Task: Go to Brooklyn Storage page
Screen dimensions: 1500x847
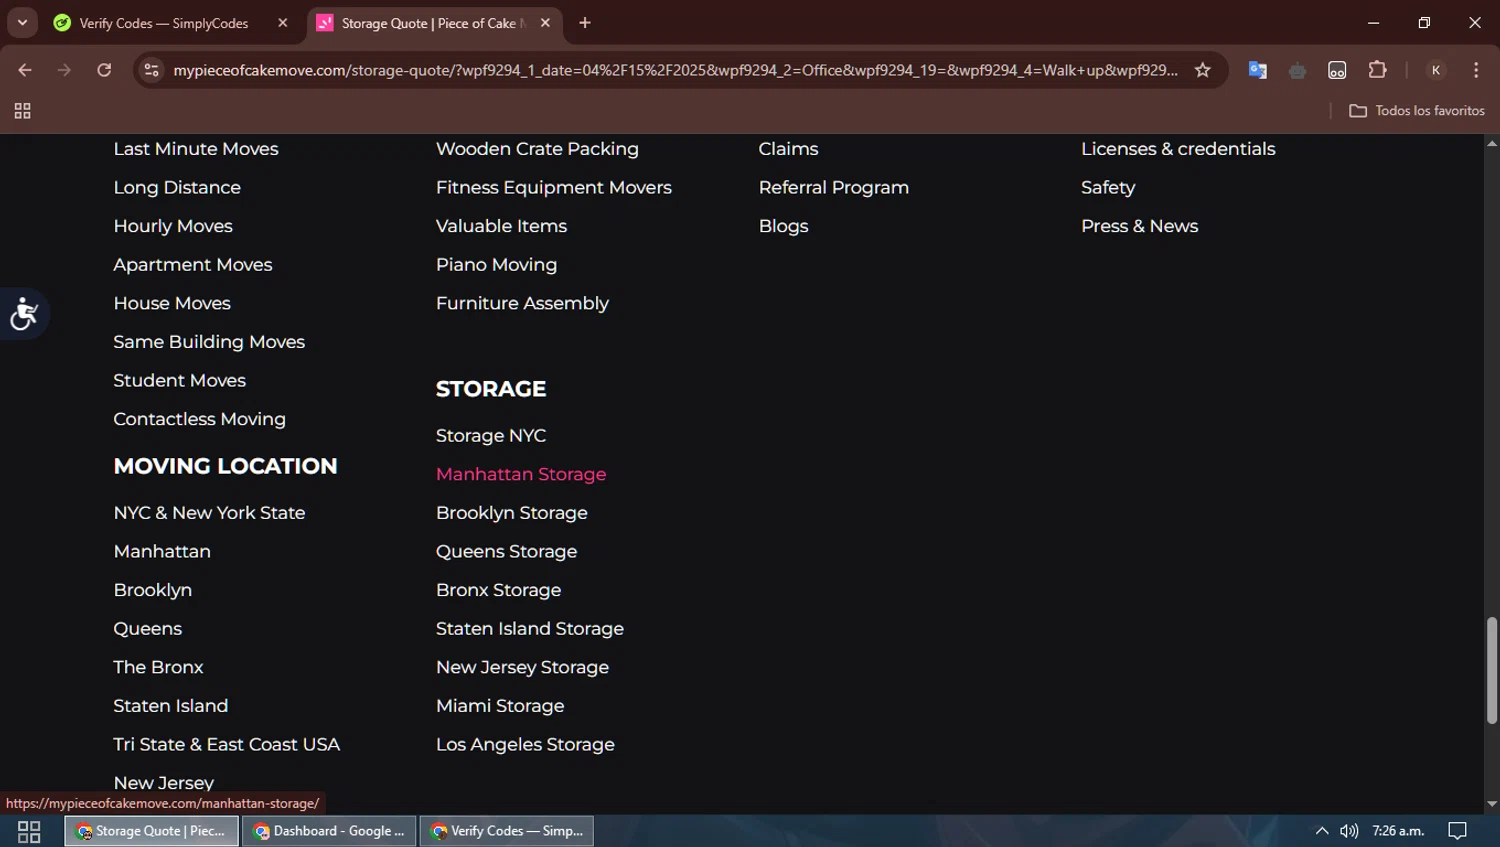Action: [512, 513]
